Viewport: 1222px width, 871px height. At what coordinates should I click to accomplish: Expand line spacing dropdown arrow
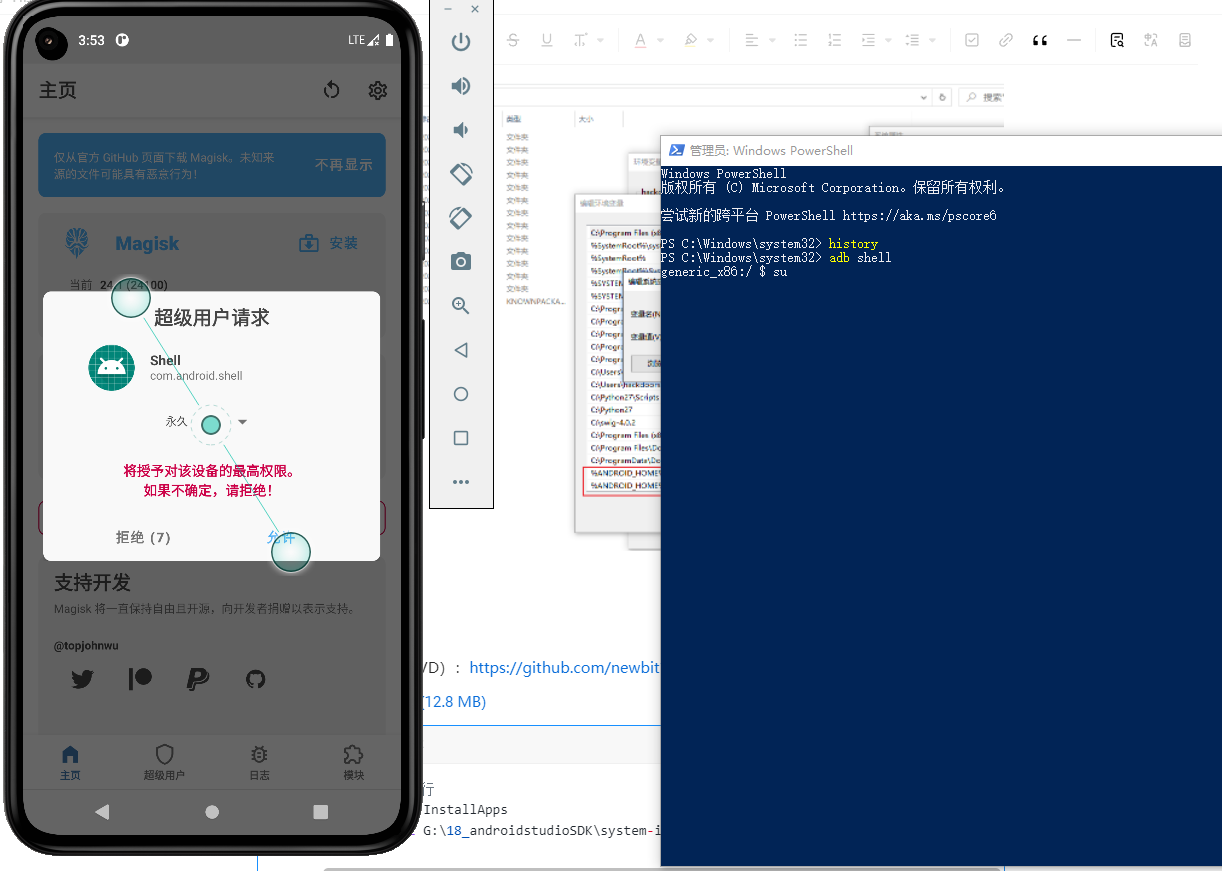pos(932,41)
